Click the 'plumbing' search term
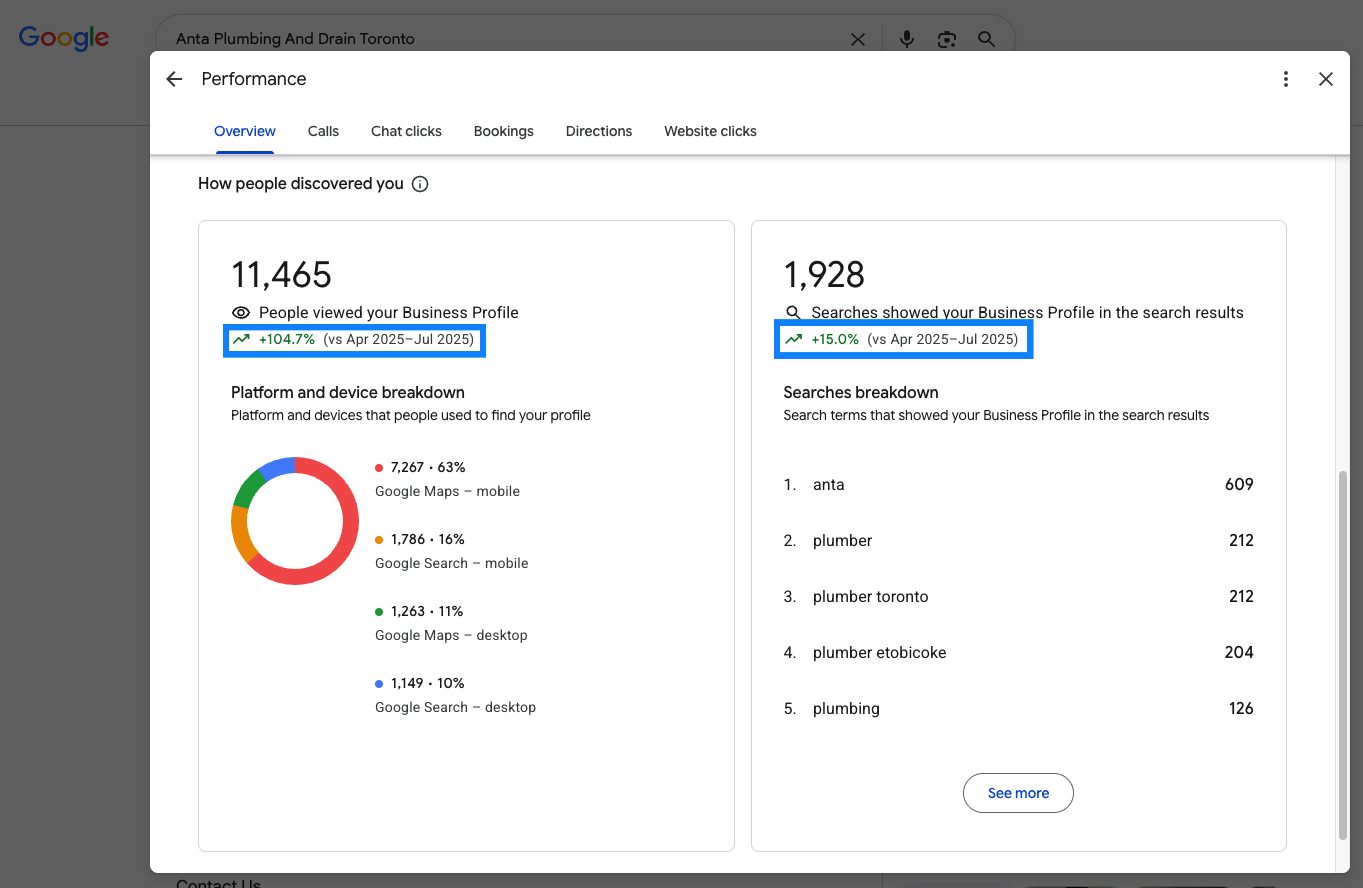 tap(846, 708)
